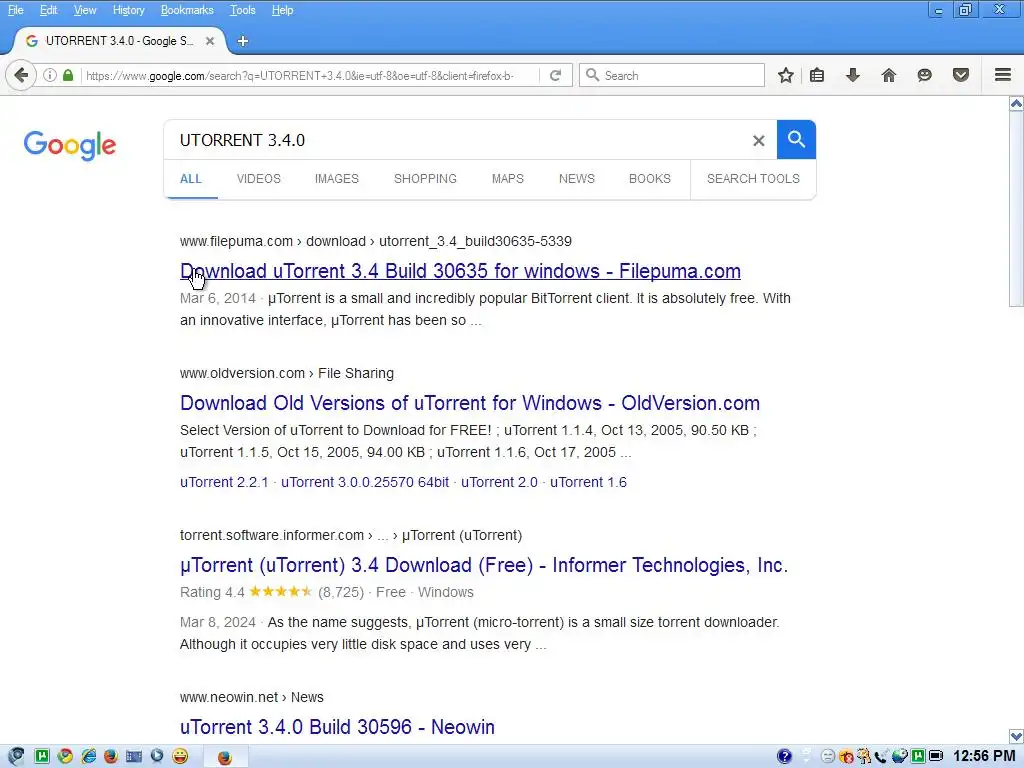The width and height of the screenshot is (1024, 768).
Task: Open a new tab with the plus button
Action: tap(242, 41)
